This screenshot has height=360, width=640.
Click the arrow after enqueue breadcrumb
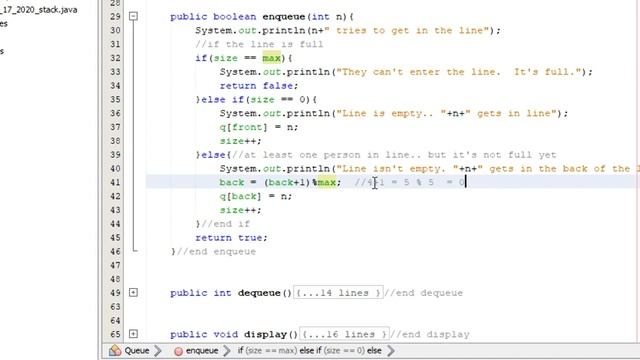click(x=227, y=351)
